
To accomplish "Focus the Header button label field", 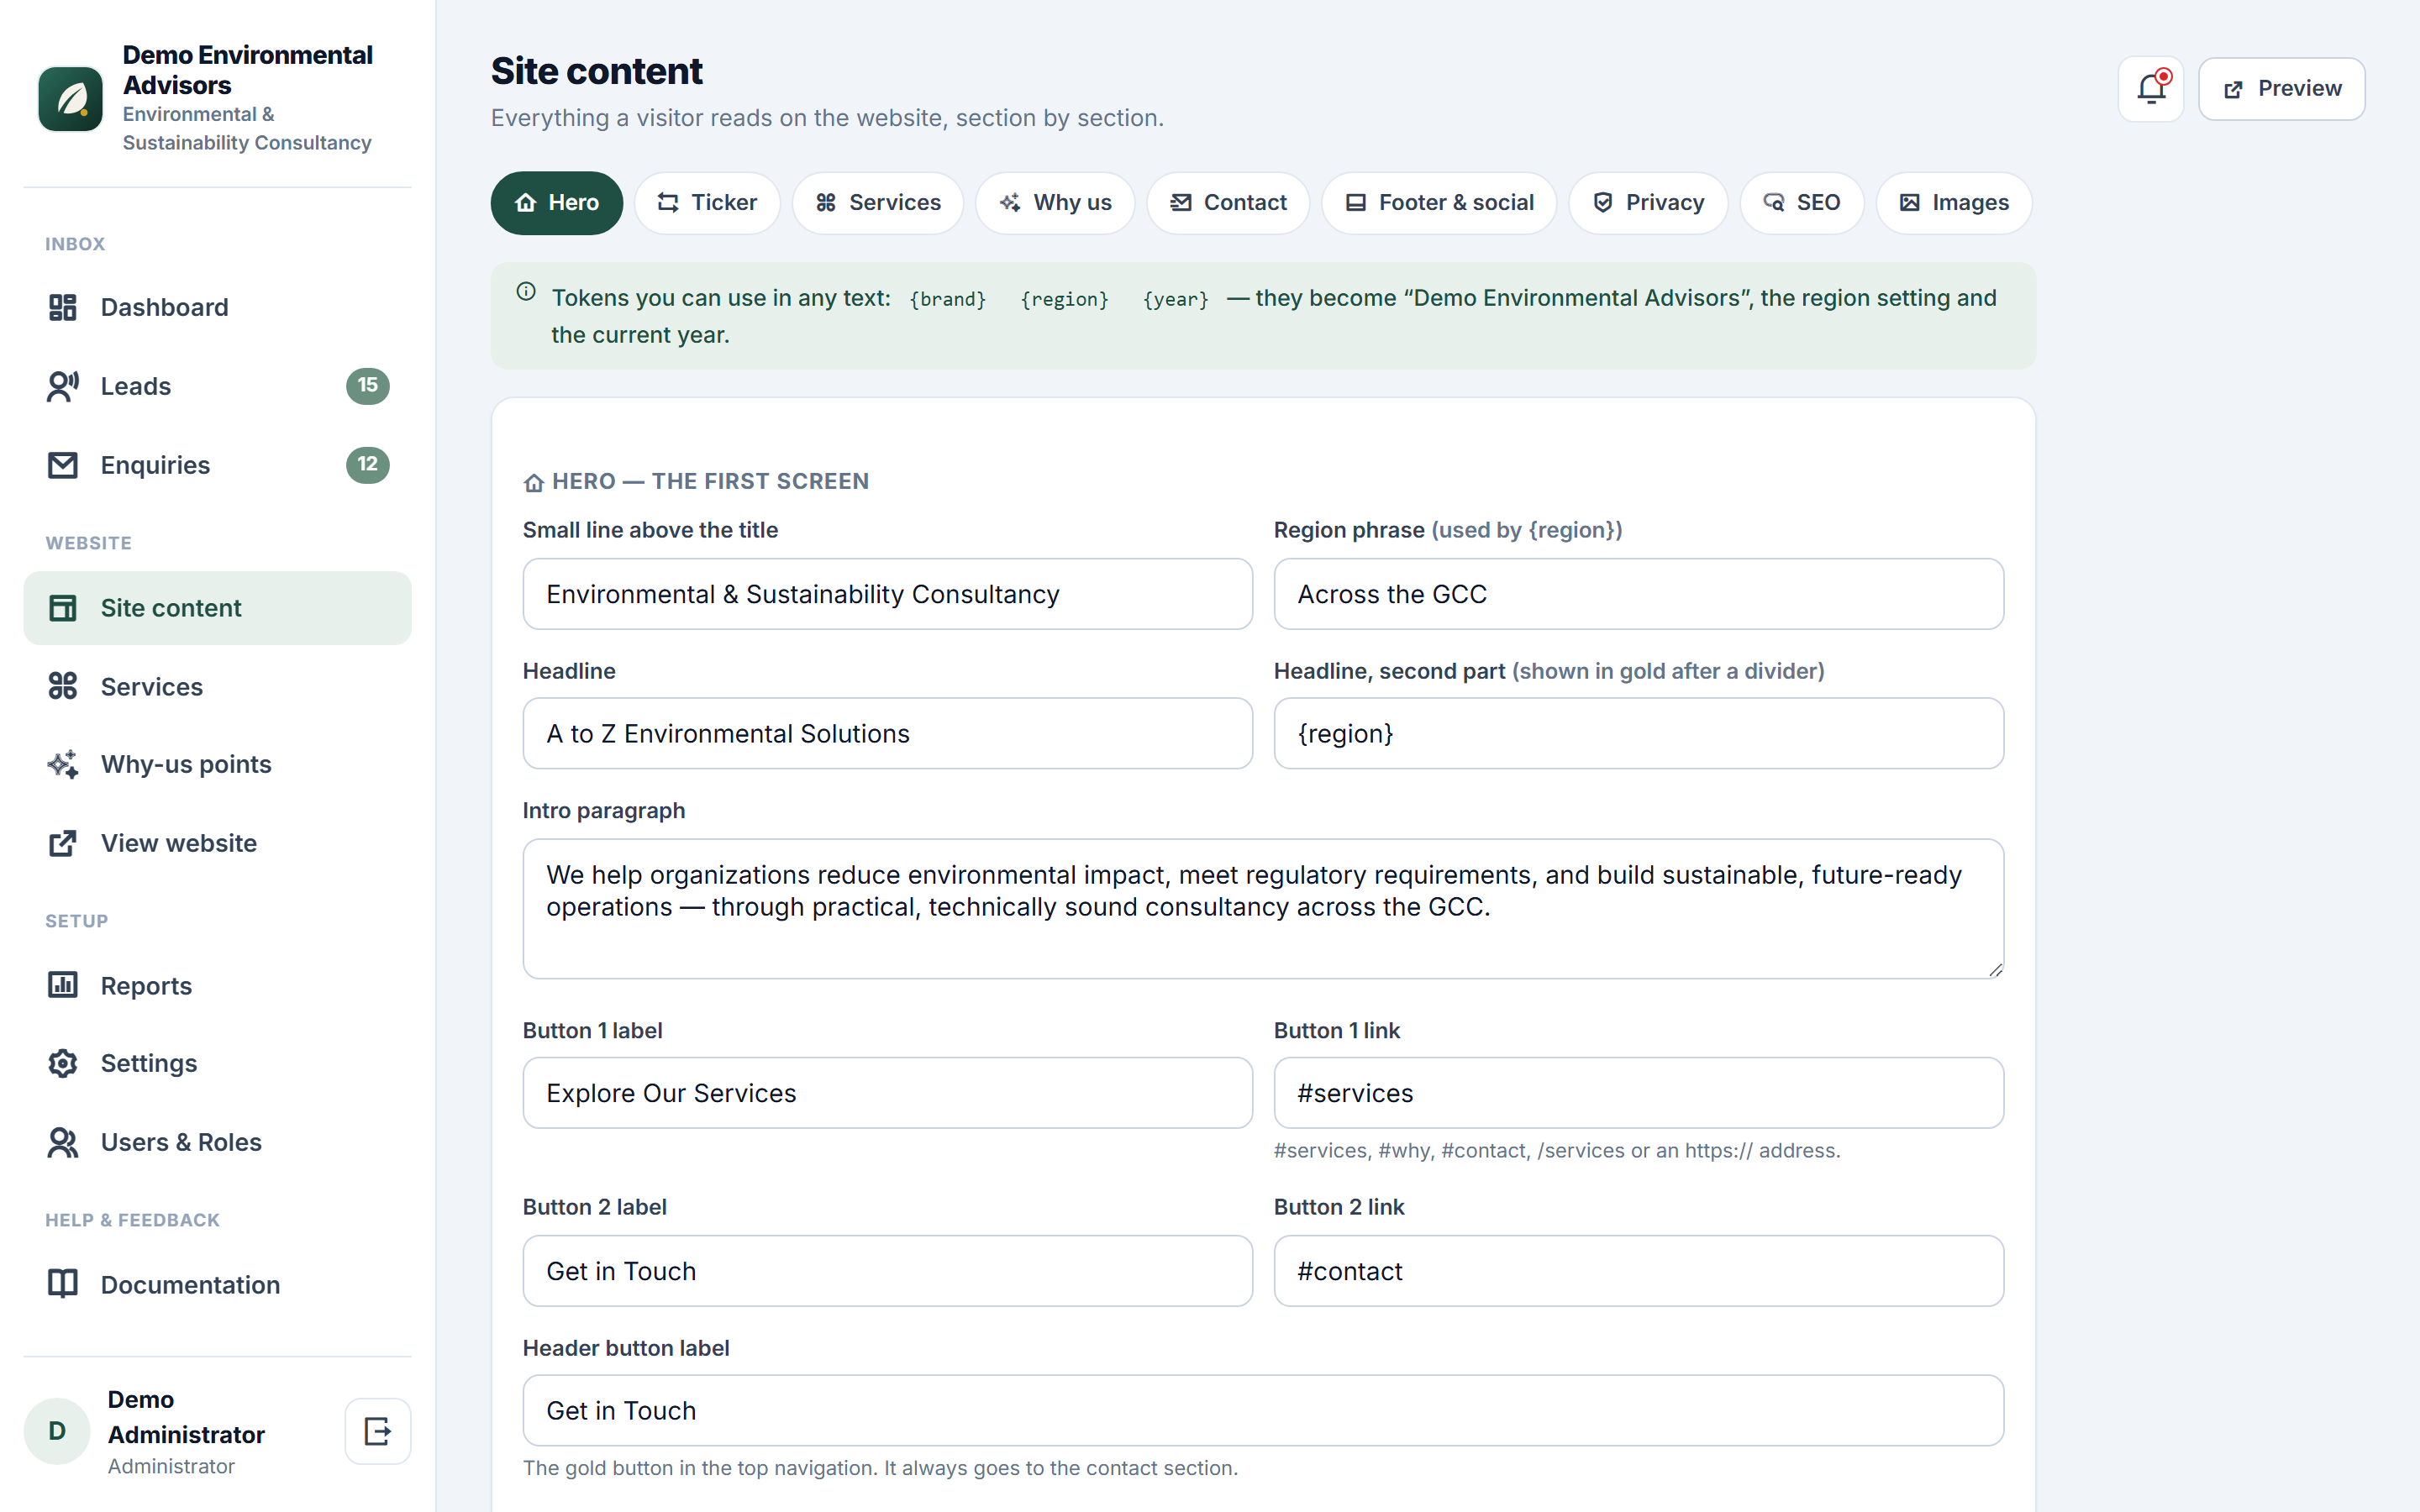I will 1263,1410.
